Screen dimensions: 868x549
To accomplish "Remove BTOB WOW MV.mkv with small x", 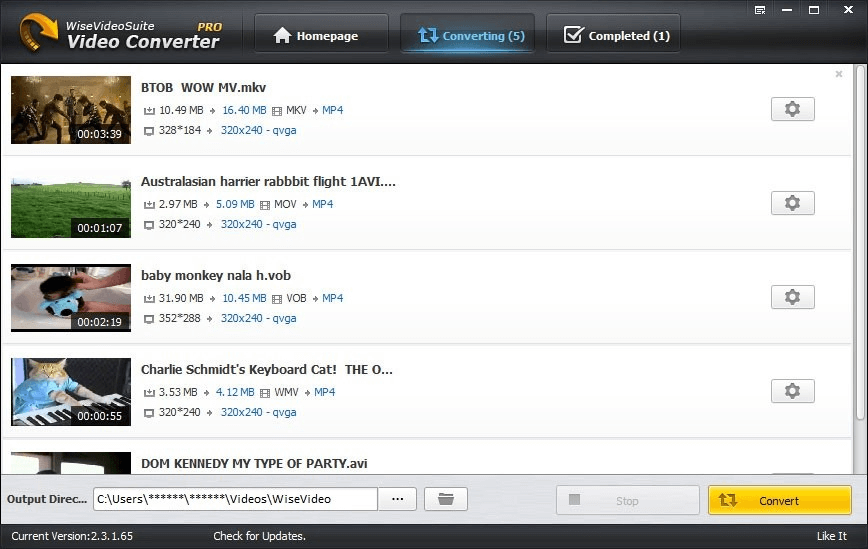I will click(x=839, y=74).
